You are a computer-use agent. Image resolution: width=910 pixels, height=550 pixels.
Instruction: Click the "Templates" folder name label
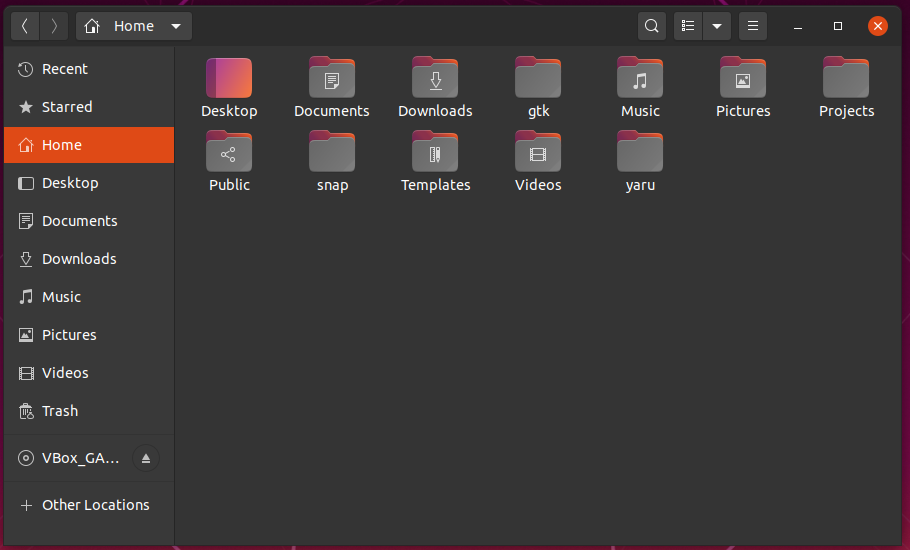[x=436, y=185]
